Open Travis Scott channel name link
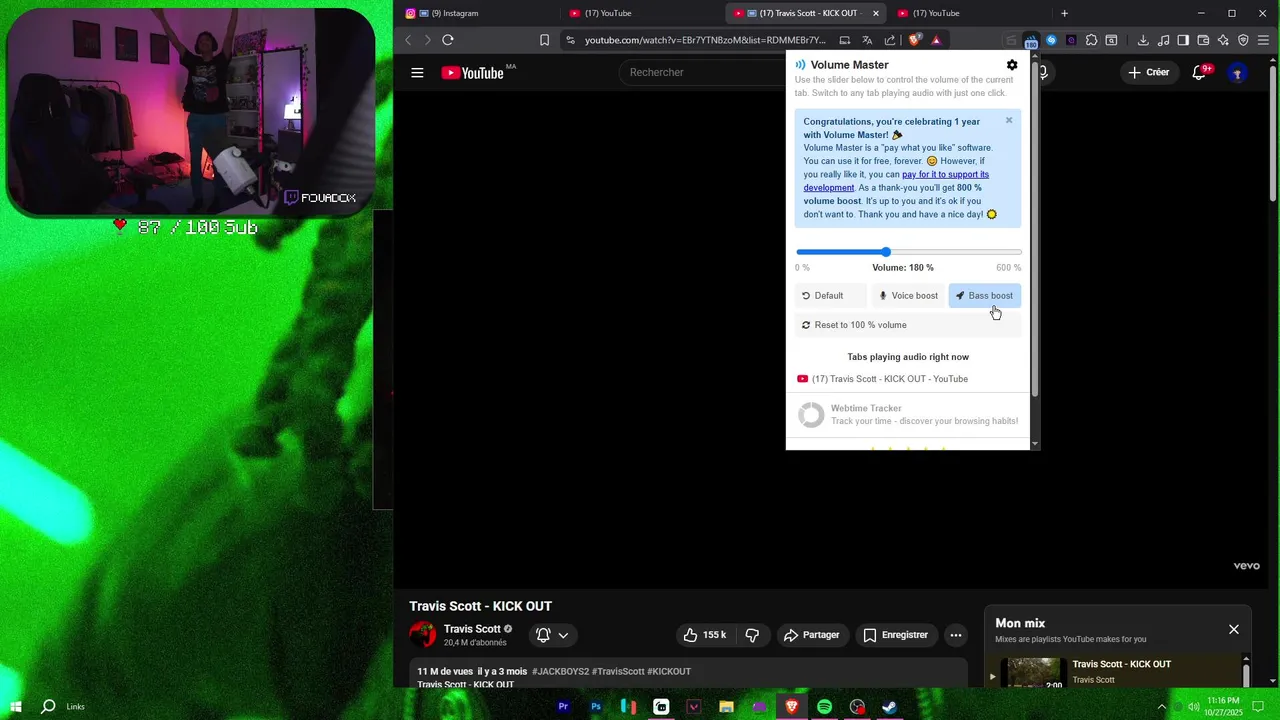This screenshot has width=1280, height=720. [x=472, y=629]
